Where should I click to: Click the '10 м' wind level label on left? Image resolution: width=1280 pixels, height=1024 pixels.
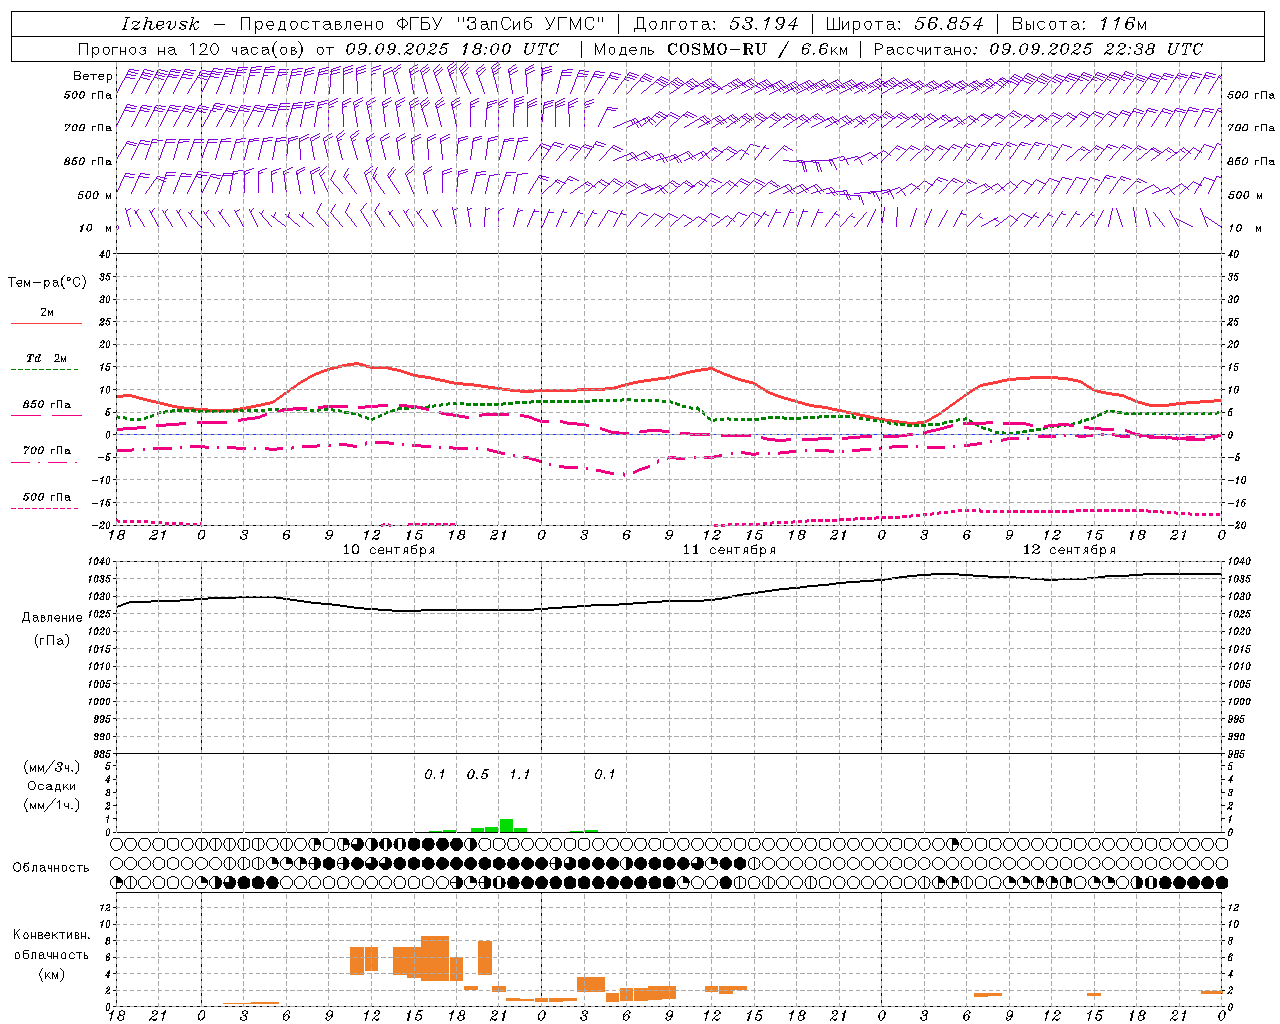96,229
